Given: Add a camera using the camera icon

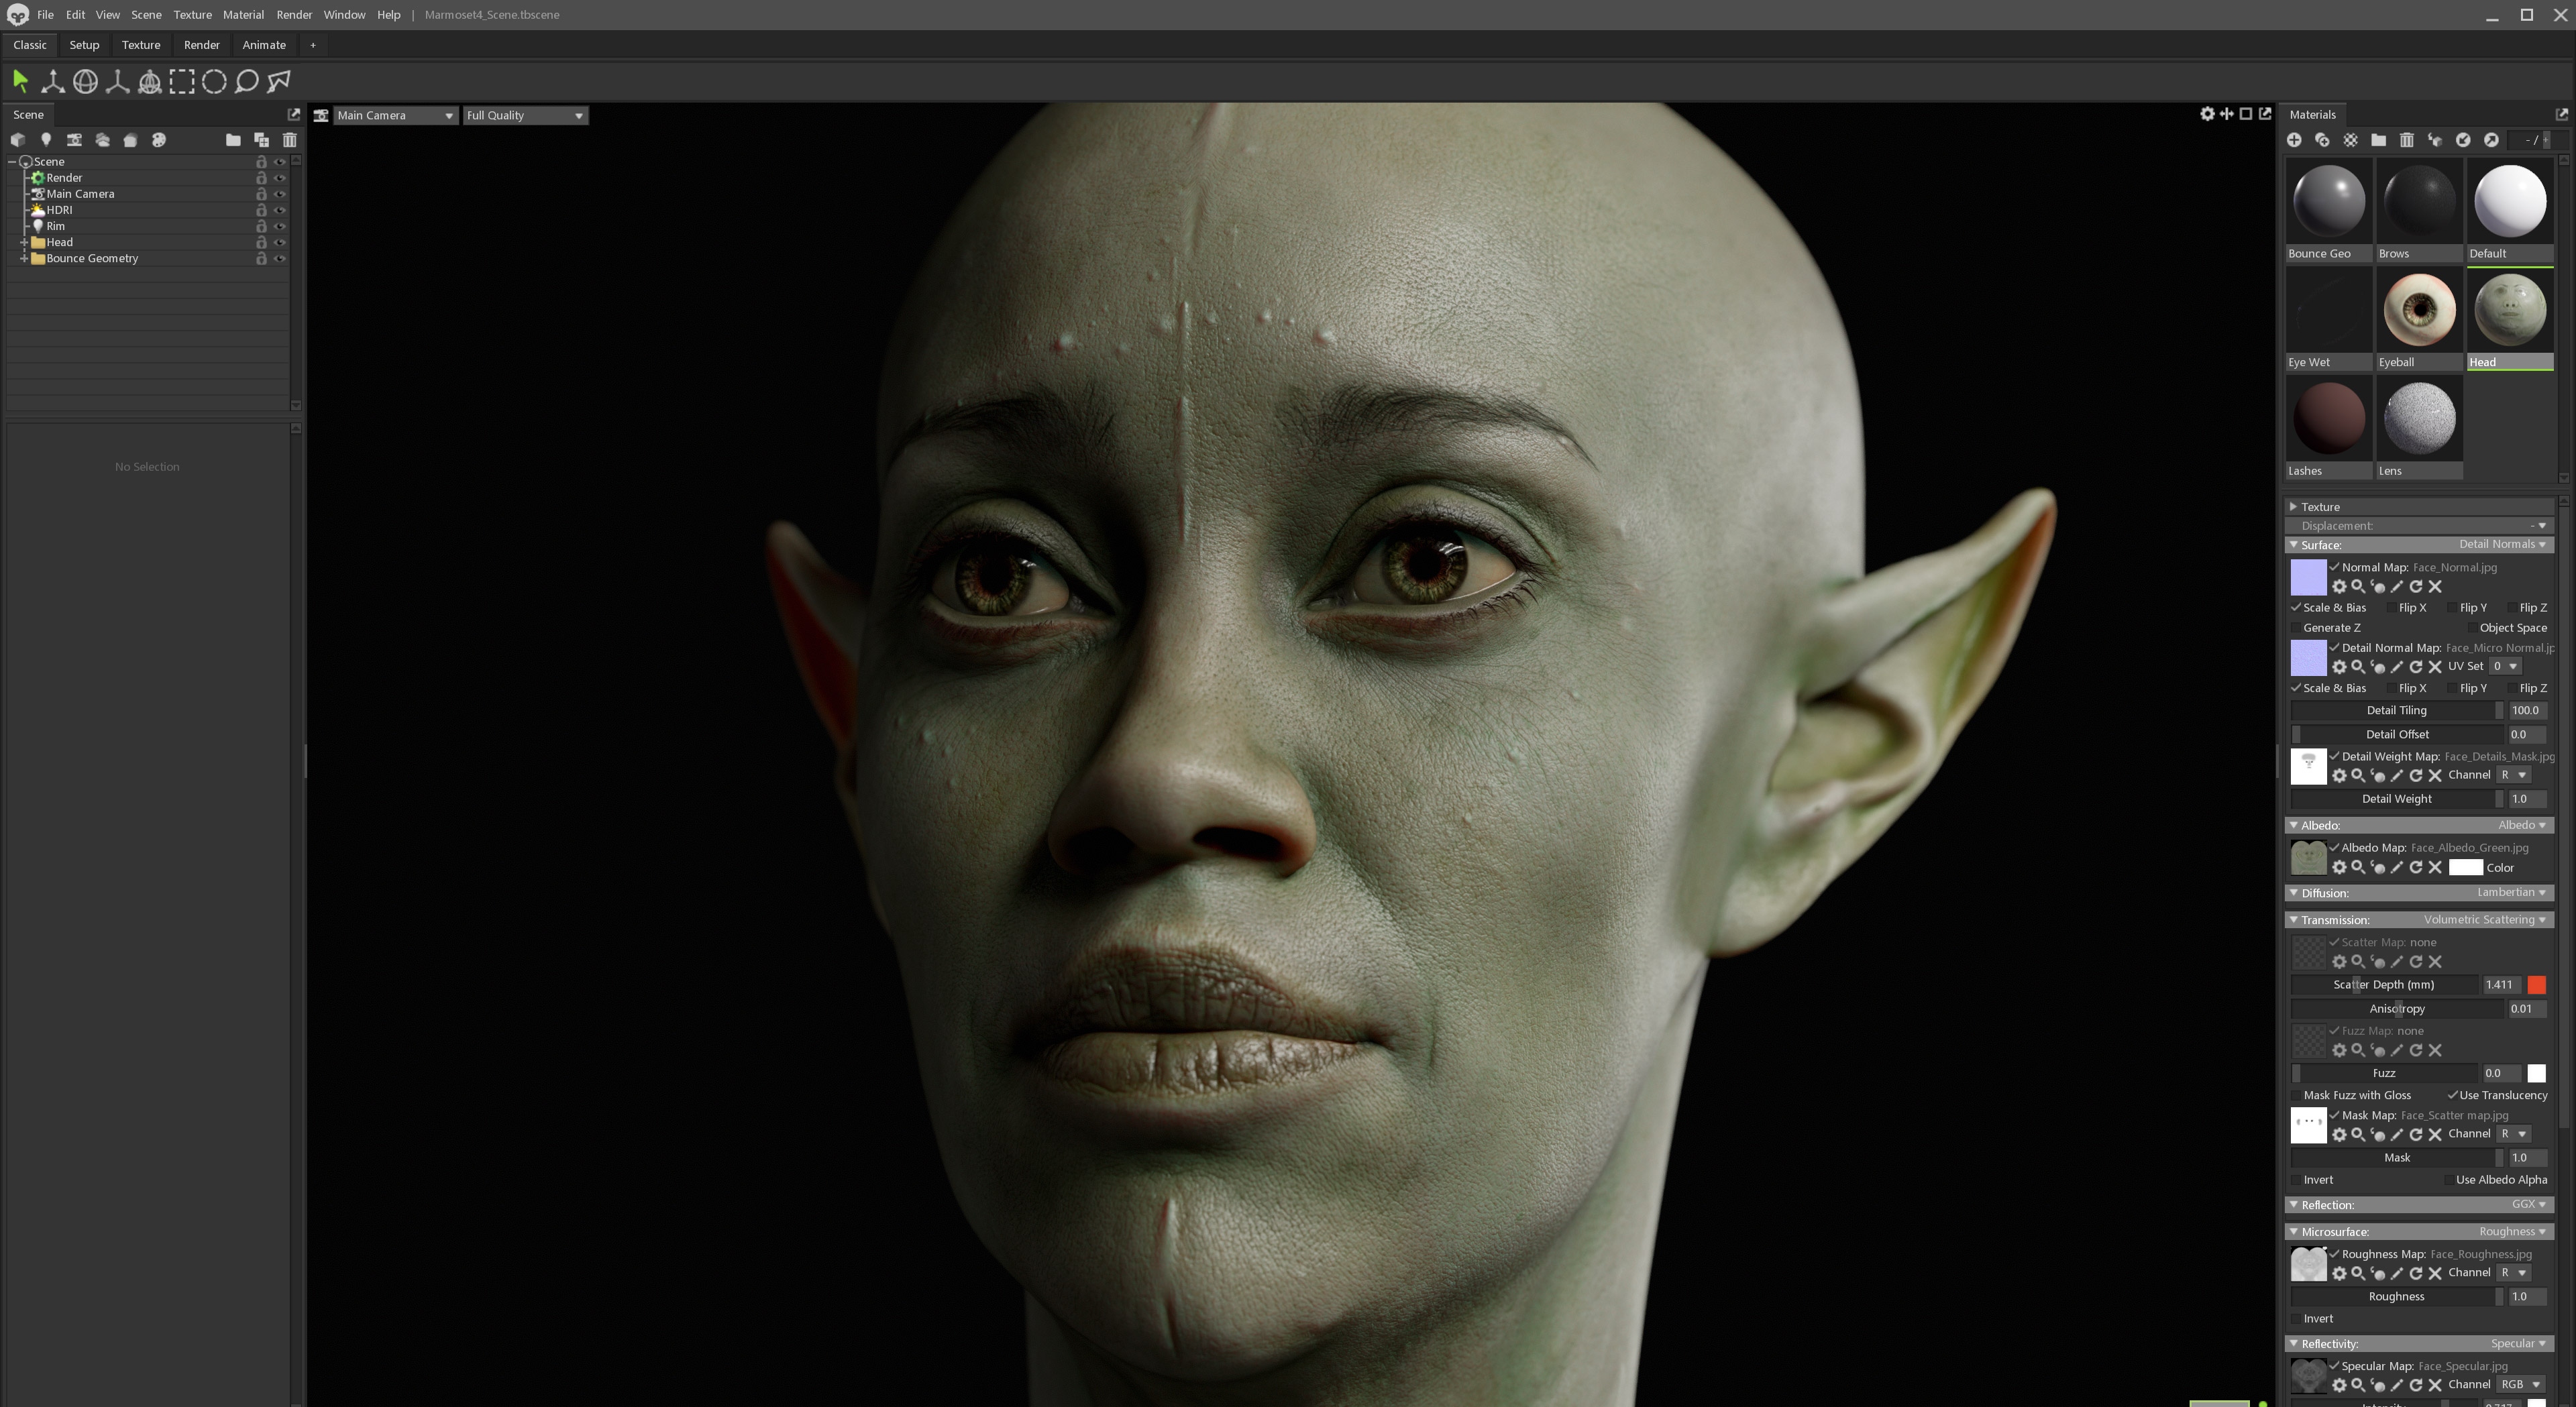Looking at the screenshot, I should [x=75, y=140].
